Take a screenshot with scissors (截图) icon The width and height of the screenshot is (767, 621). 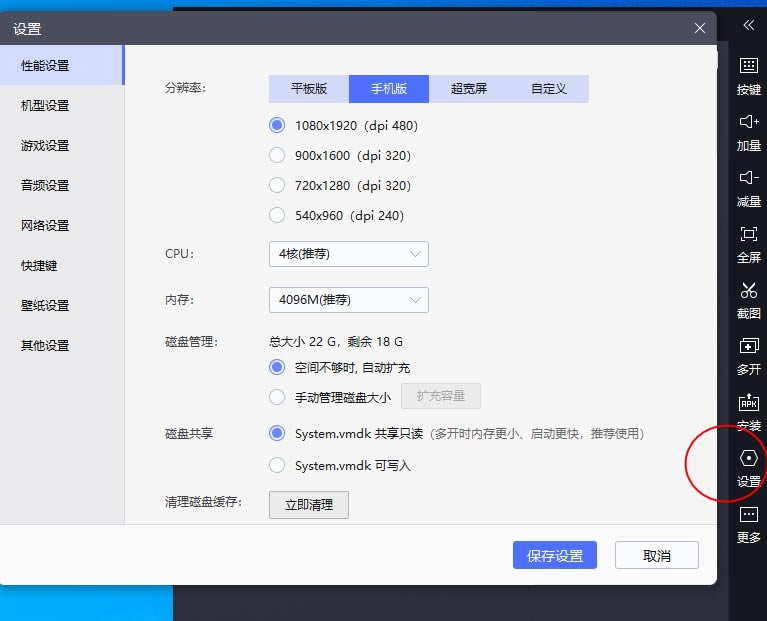click(748, 290)
